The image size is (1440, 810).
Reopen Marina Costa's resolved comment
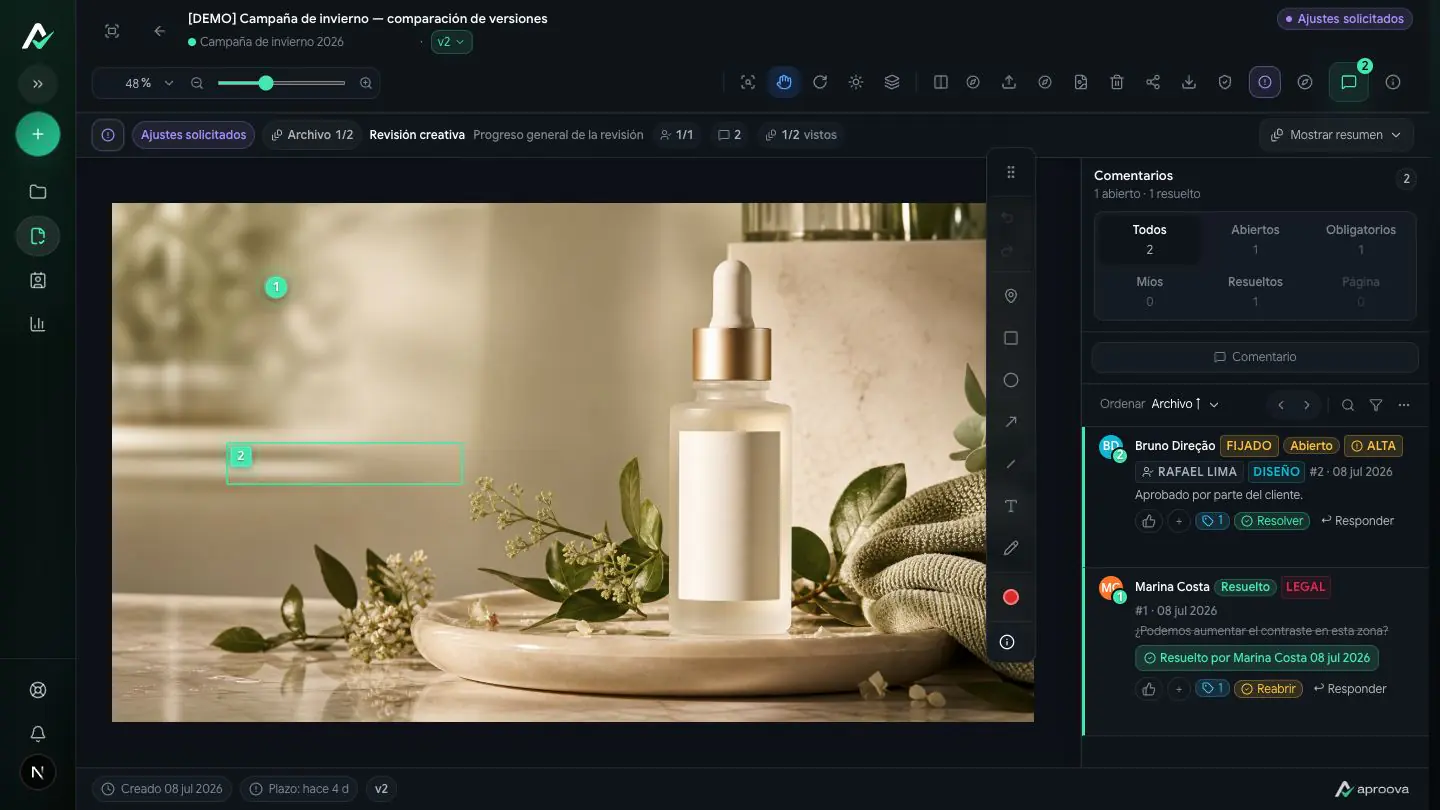click(x=1269, y=689)
